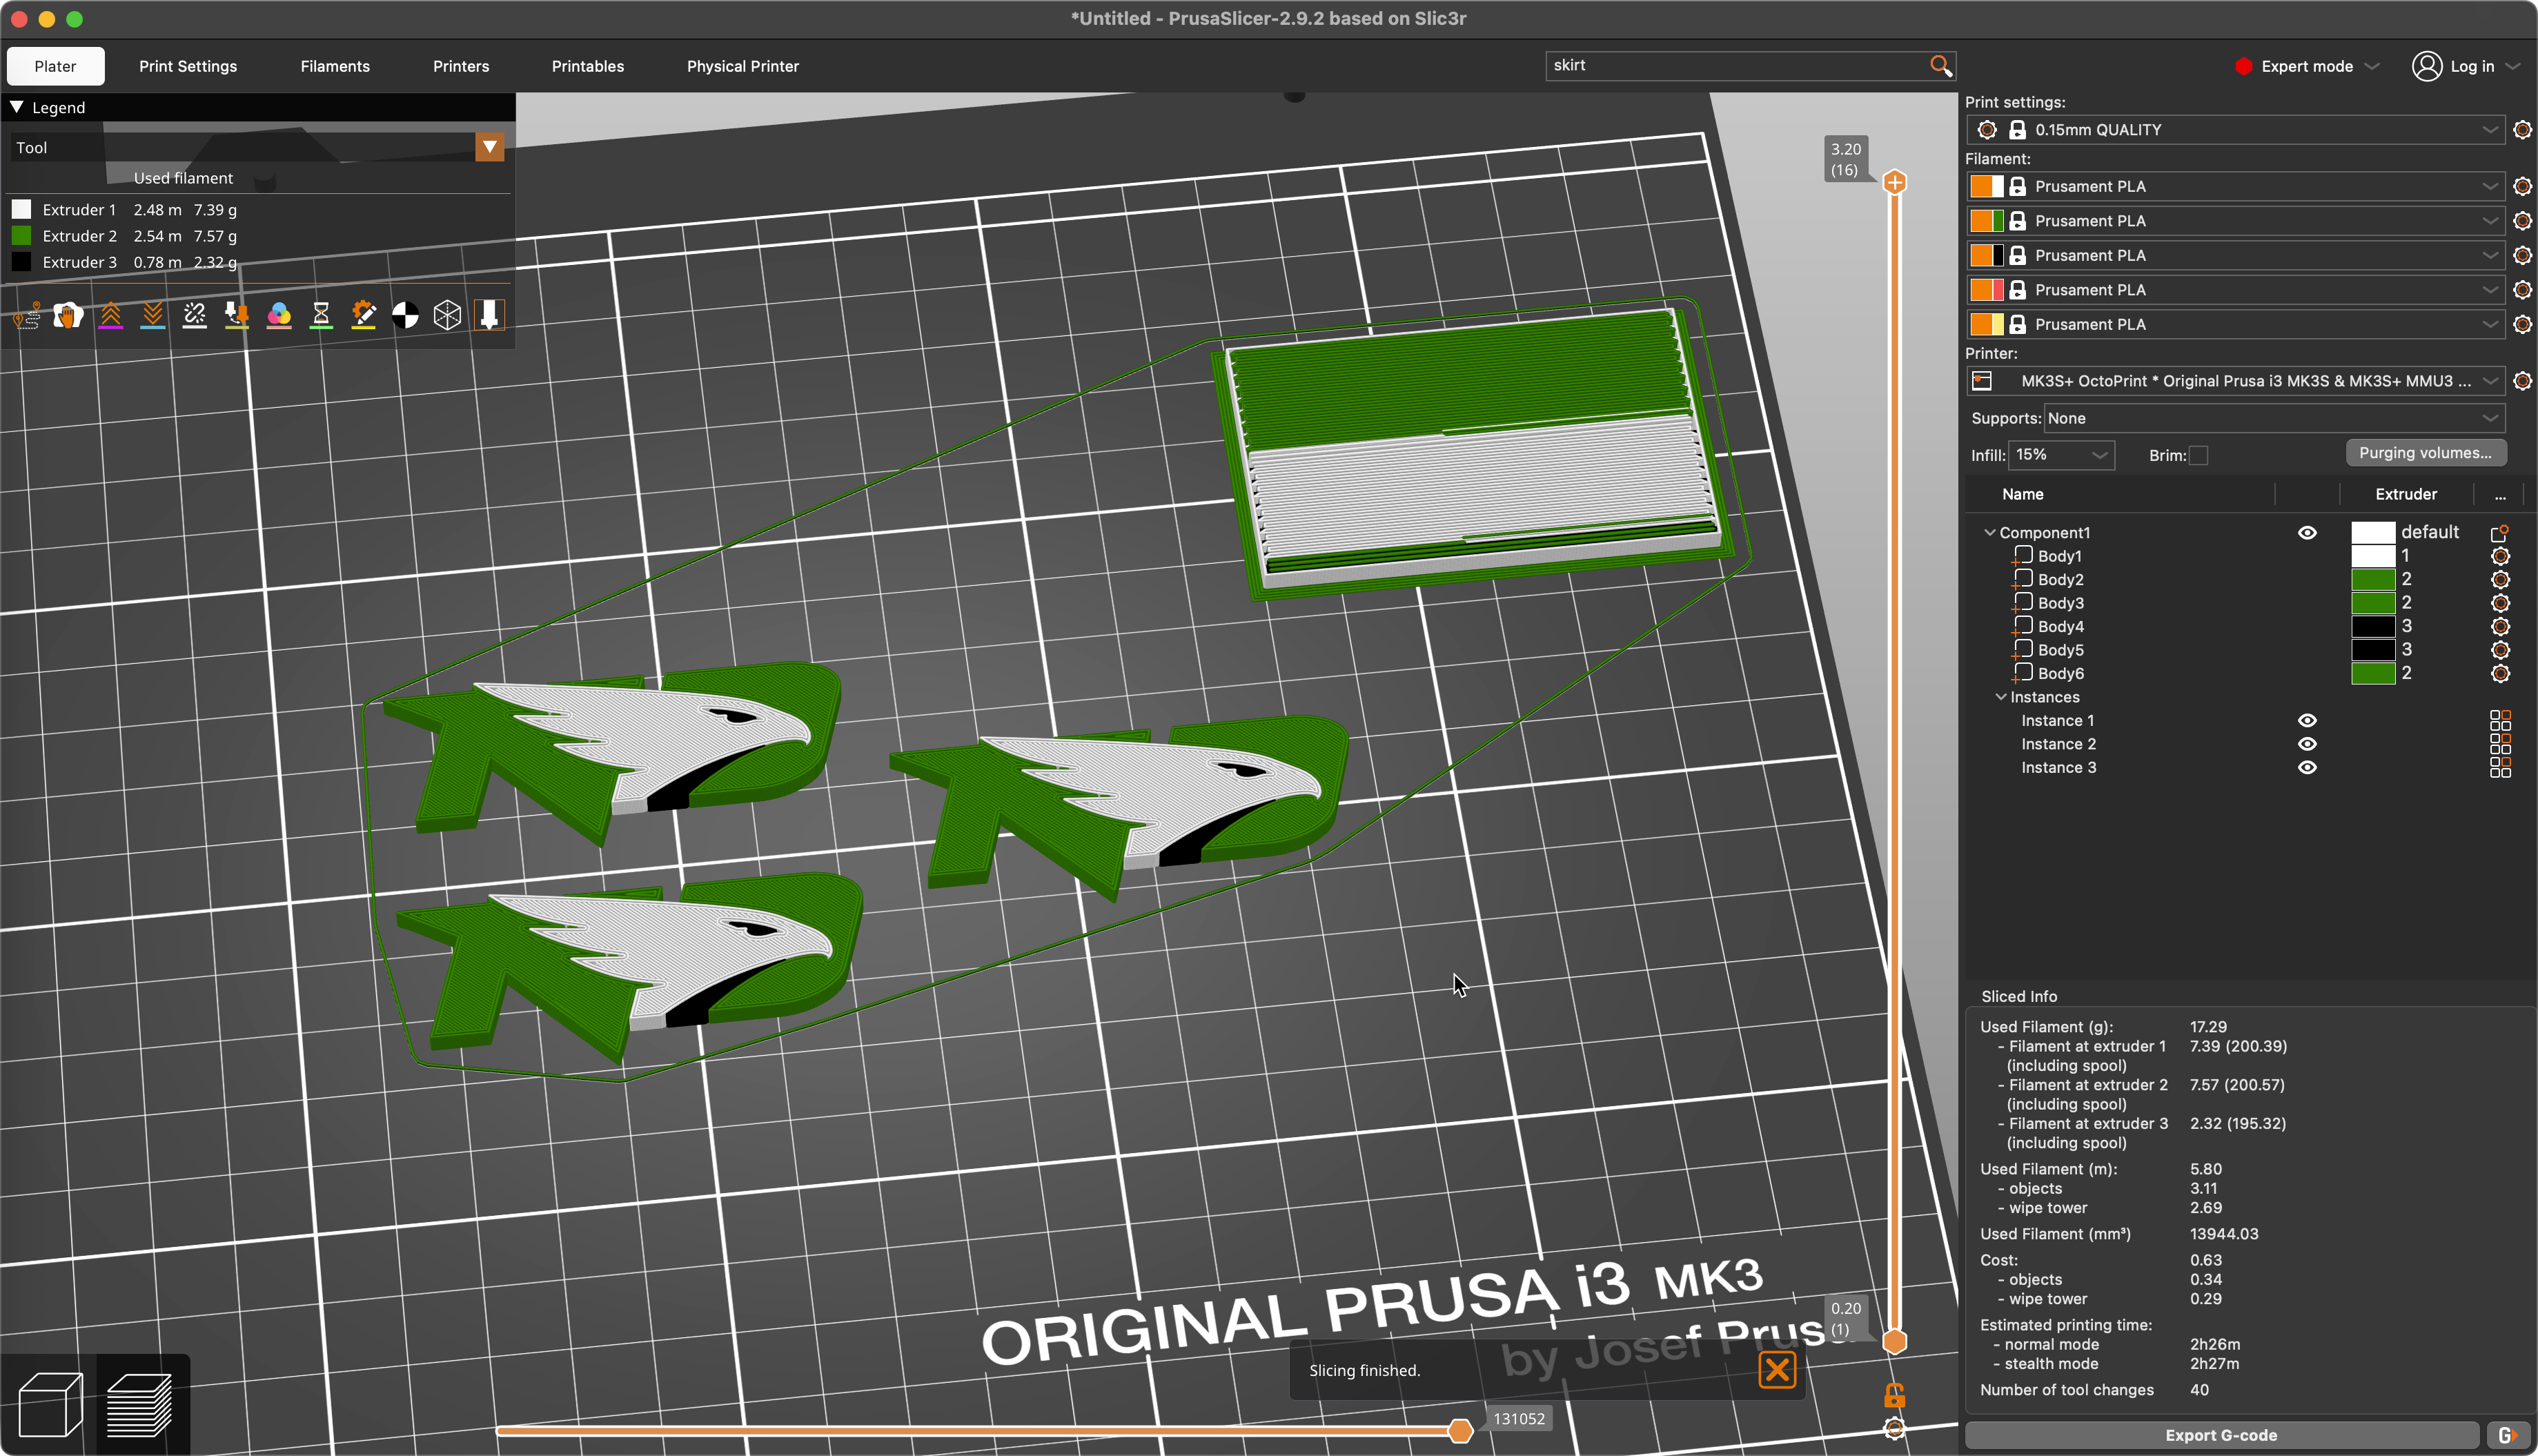Hide Component1 using its eye icon
Viewport: 2538px width, 1456px height.
(x=2307, y=533)
